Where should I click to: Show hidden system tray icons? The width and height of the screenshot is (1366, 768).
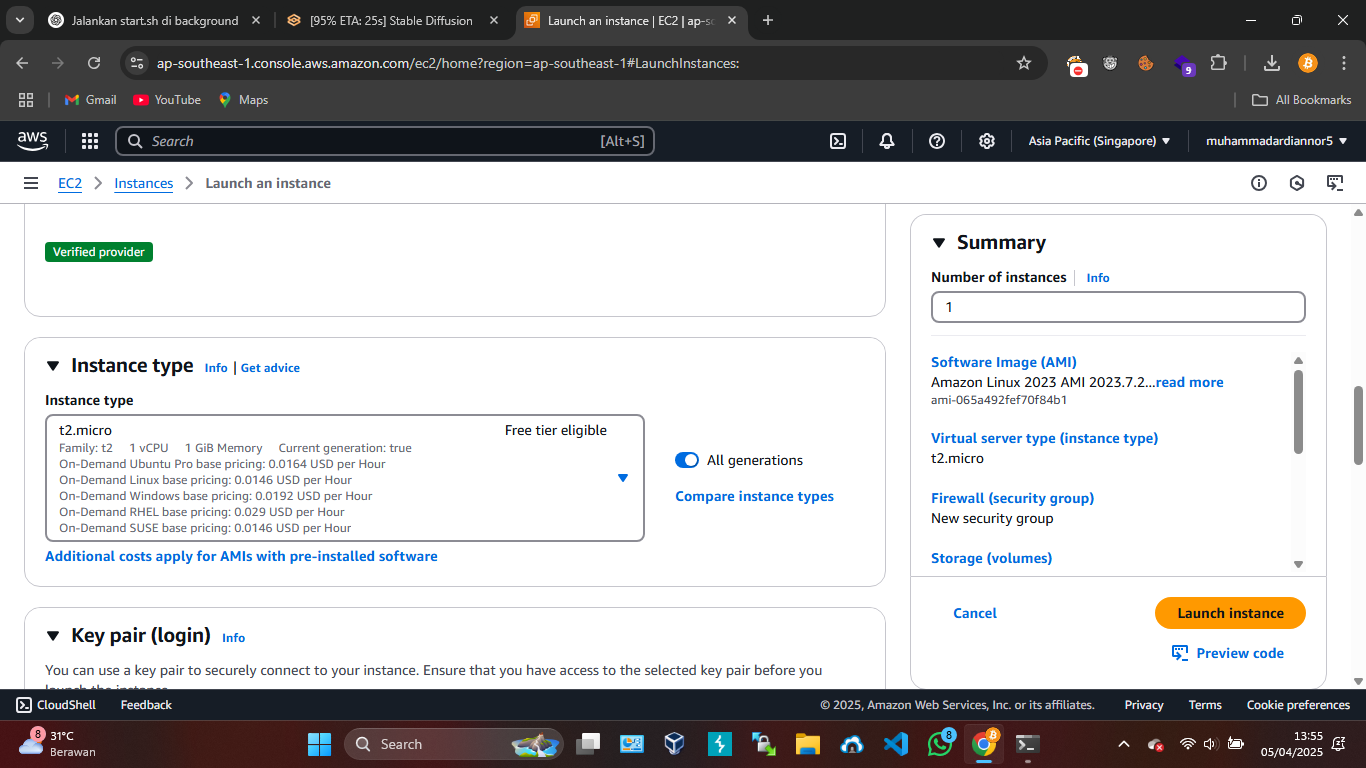tap(1123, 744)
